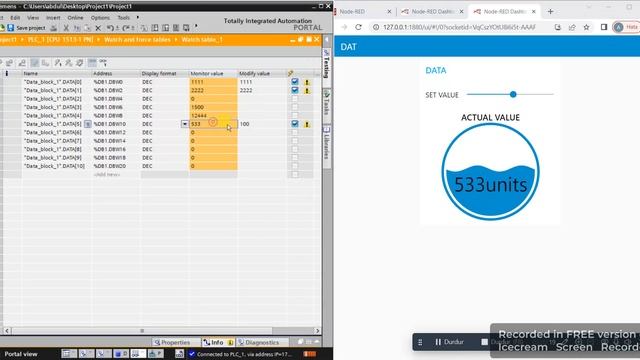Click the browser address bar URL
This screenshot has width=640, height=360.
[460, 27]
